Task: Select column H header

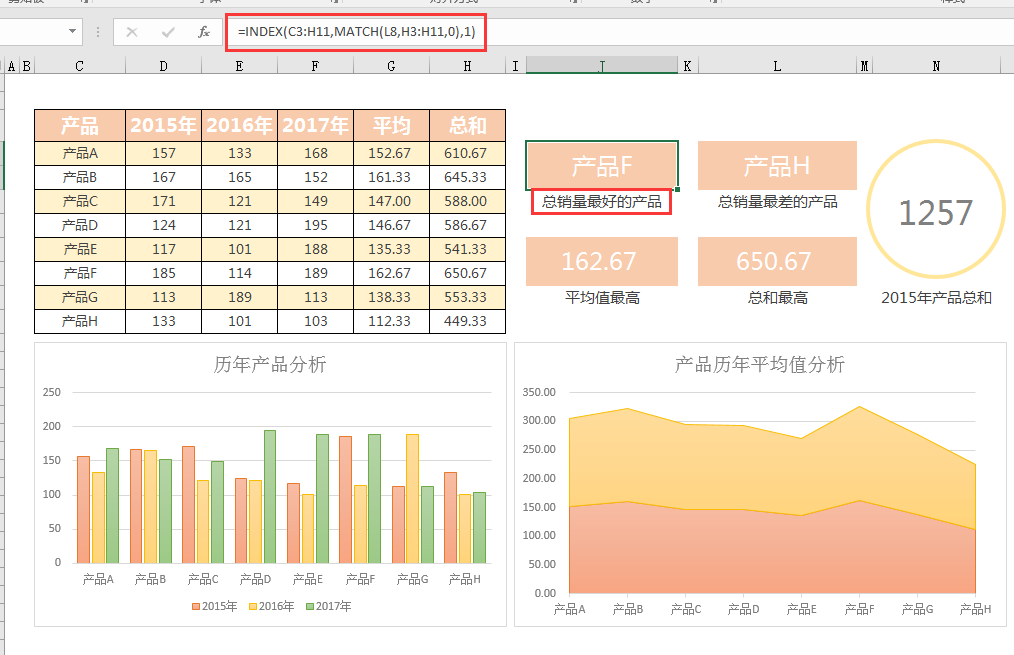Action: tap(468, 66)
